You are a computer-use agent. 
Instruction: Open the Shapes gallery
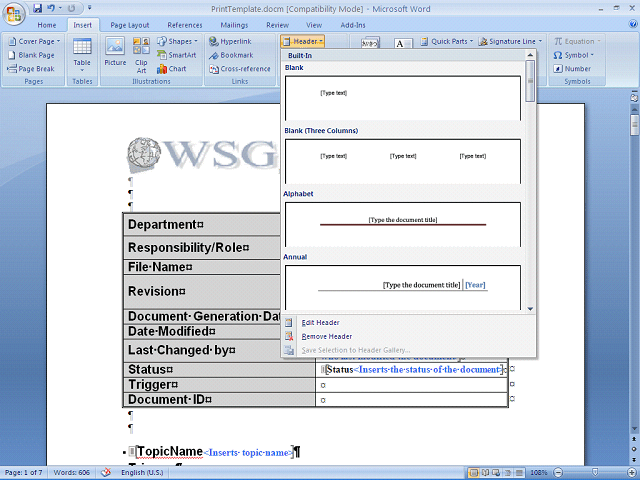[x=177, y=41]
